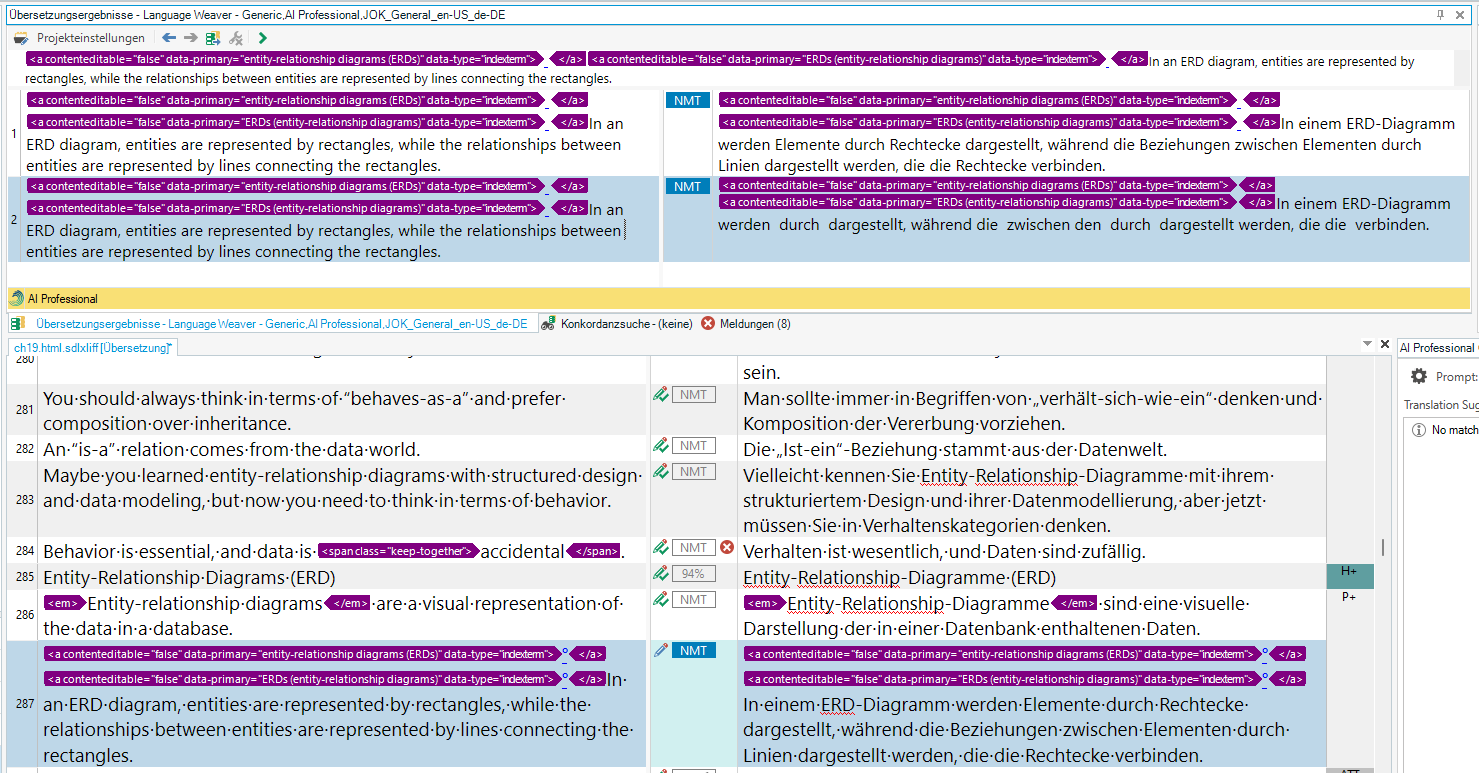
Task: Pin the Übersetzungsergebnisse panel
Action: [x=1440, y=14]
